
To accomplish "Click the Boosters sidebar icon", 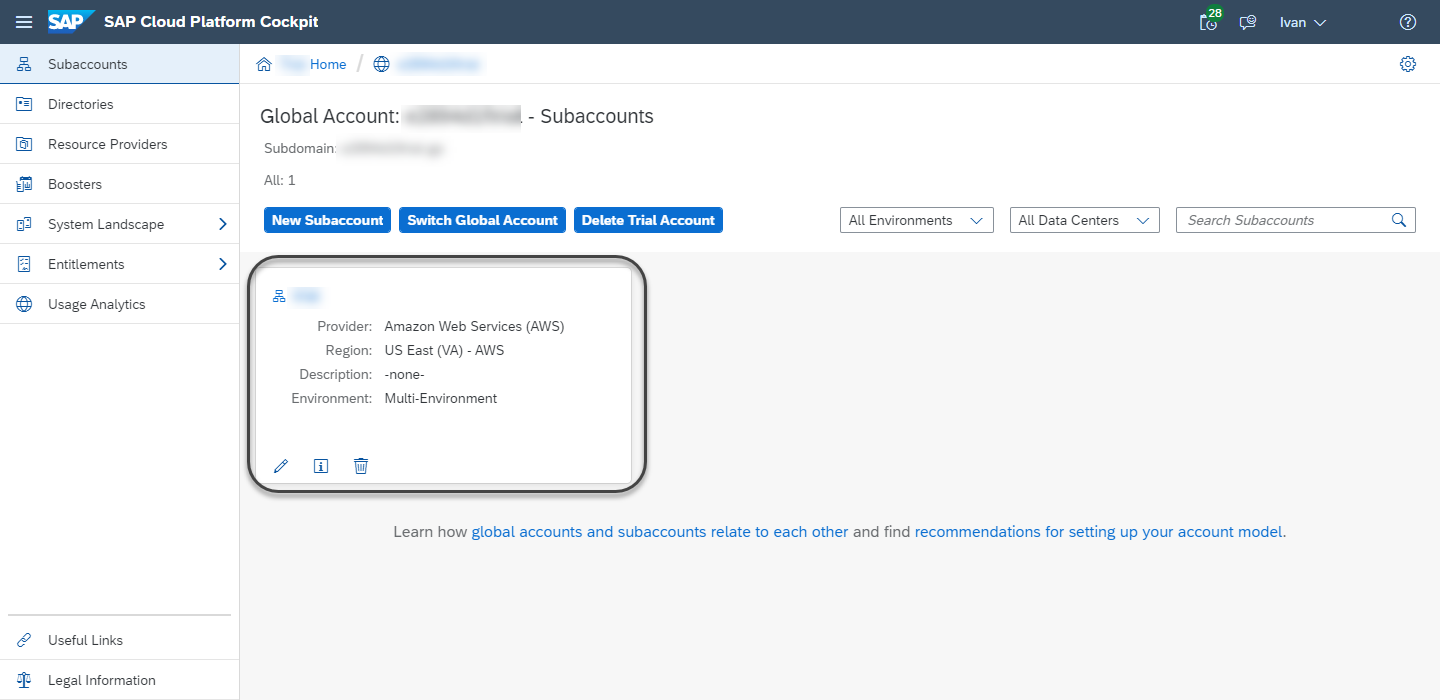I will [25, 184].
